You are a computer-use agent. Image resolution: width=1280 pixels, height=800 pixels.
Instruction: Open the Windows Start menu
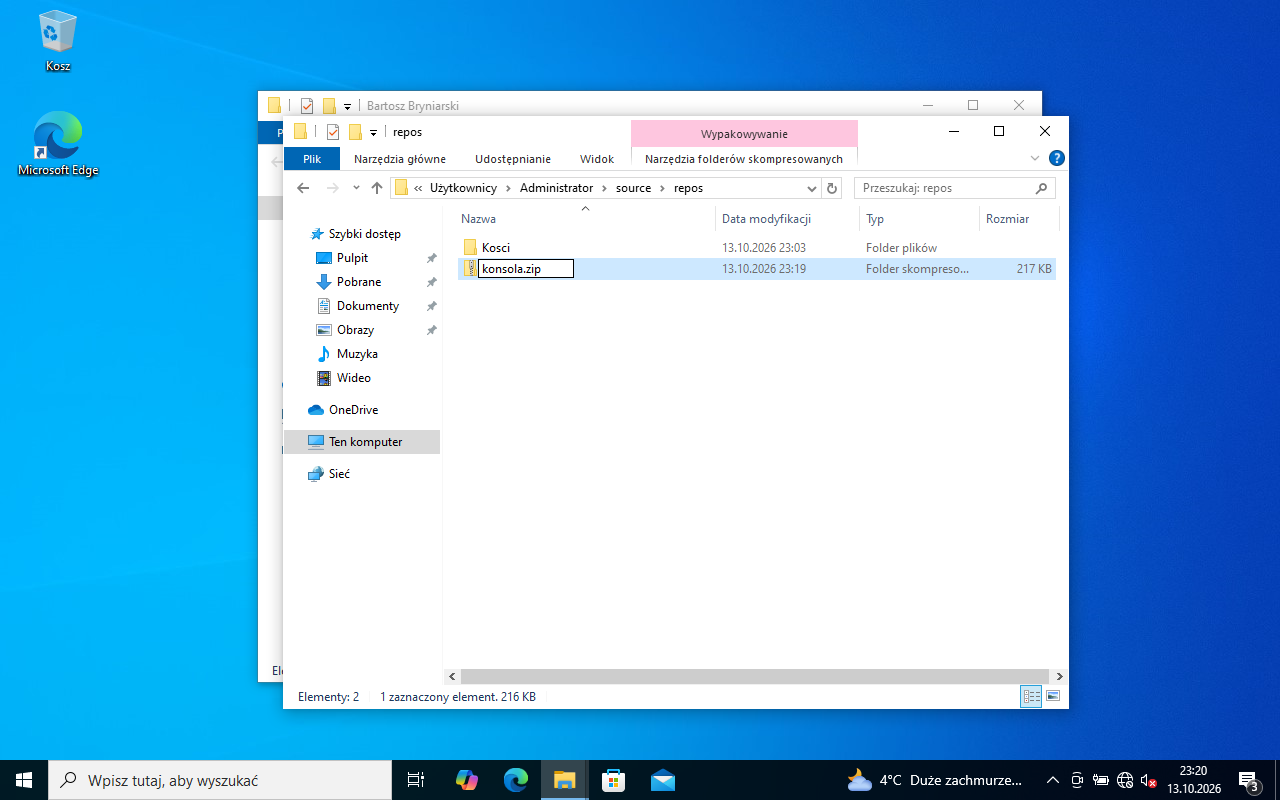coord(24,780)
